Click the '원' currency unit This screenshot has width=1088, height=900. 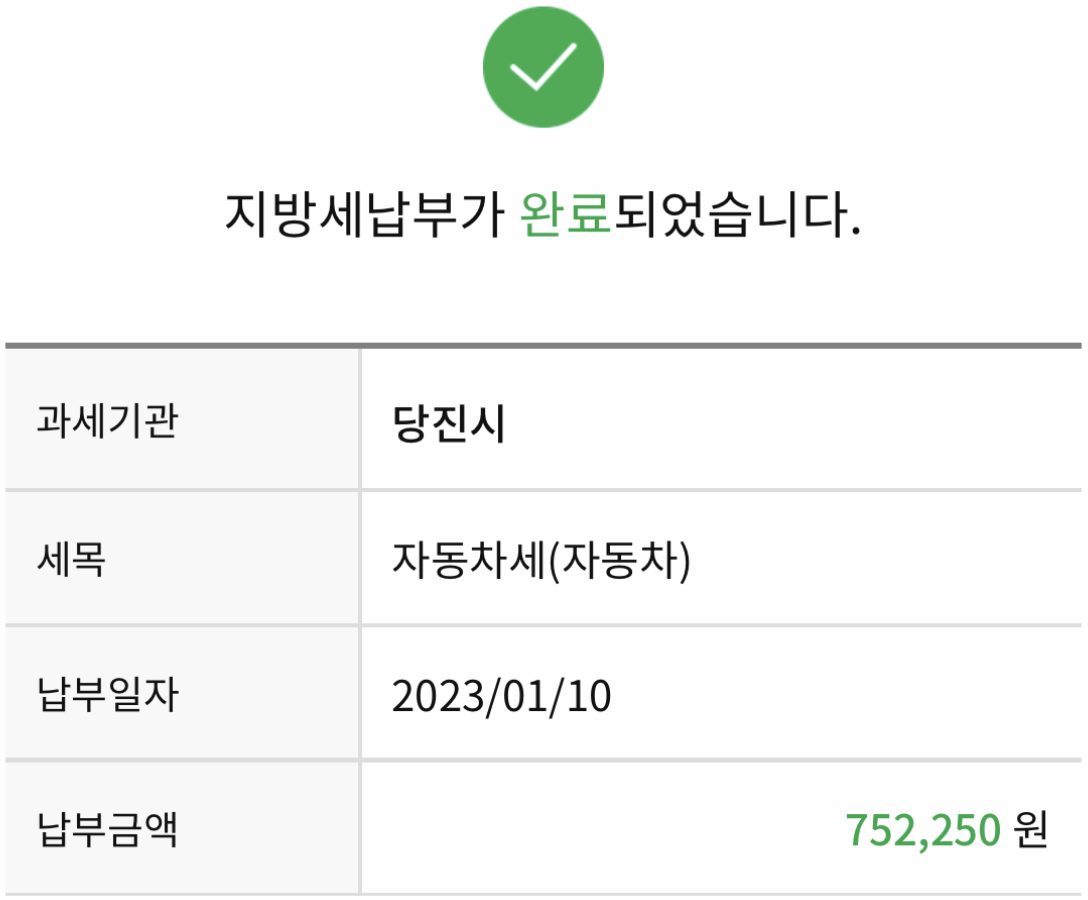1030,830
